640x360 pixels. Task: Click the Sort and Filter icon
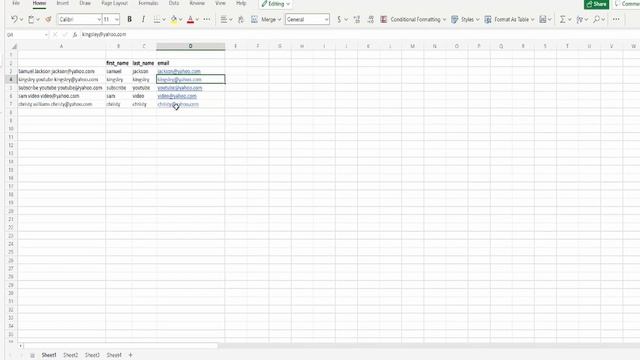pyautogui.click(x=580, y=19)
